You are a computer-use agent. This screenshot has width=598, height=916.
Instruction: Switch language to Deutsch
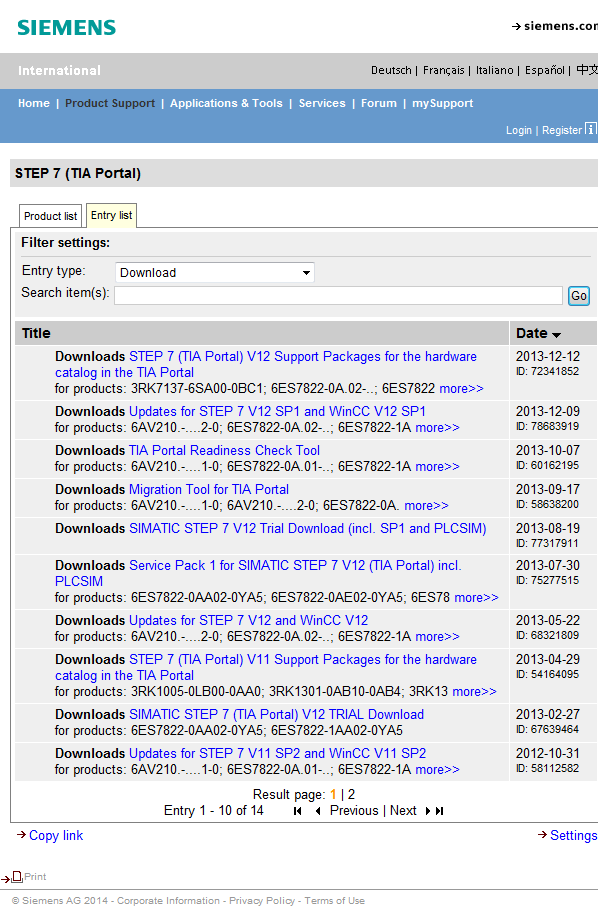391,70
